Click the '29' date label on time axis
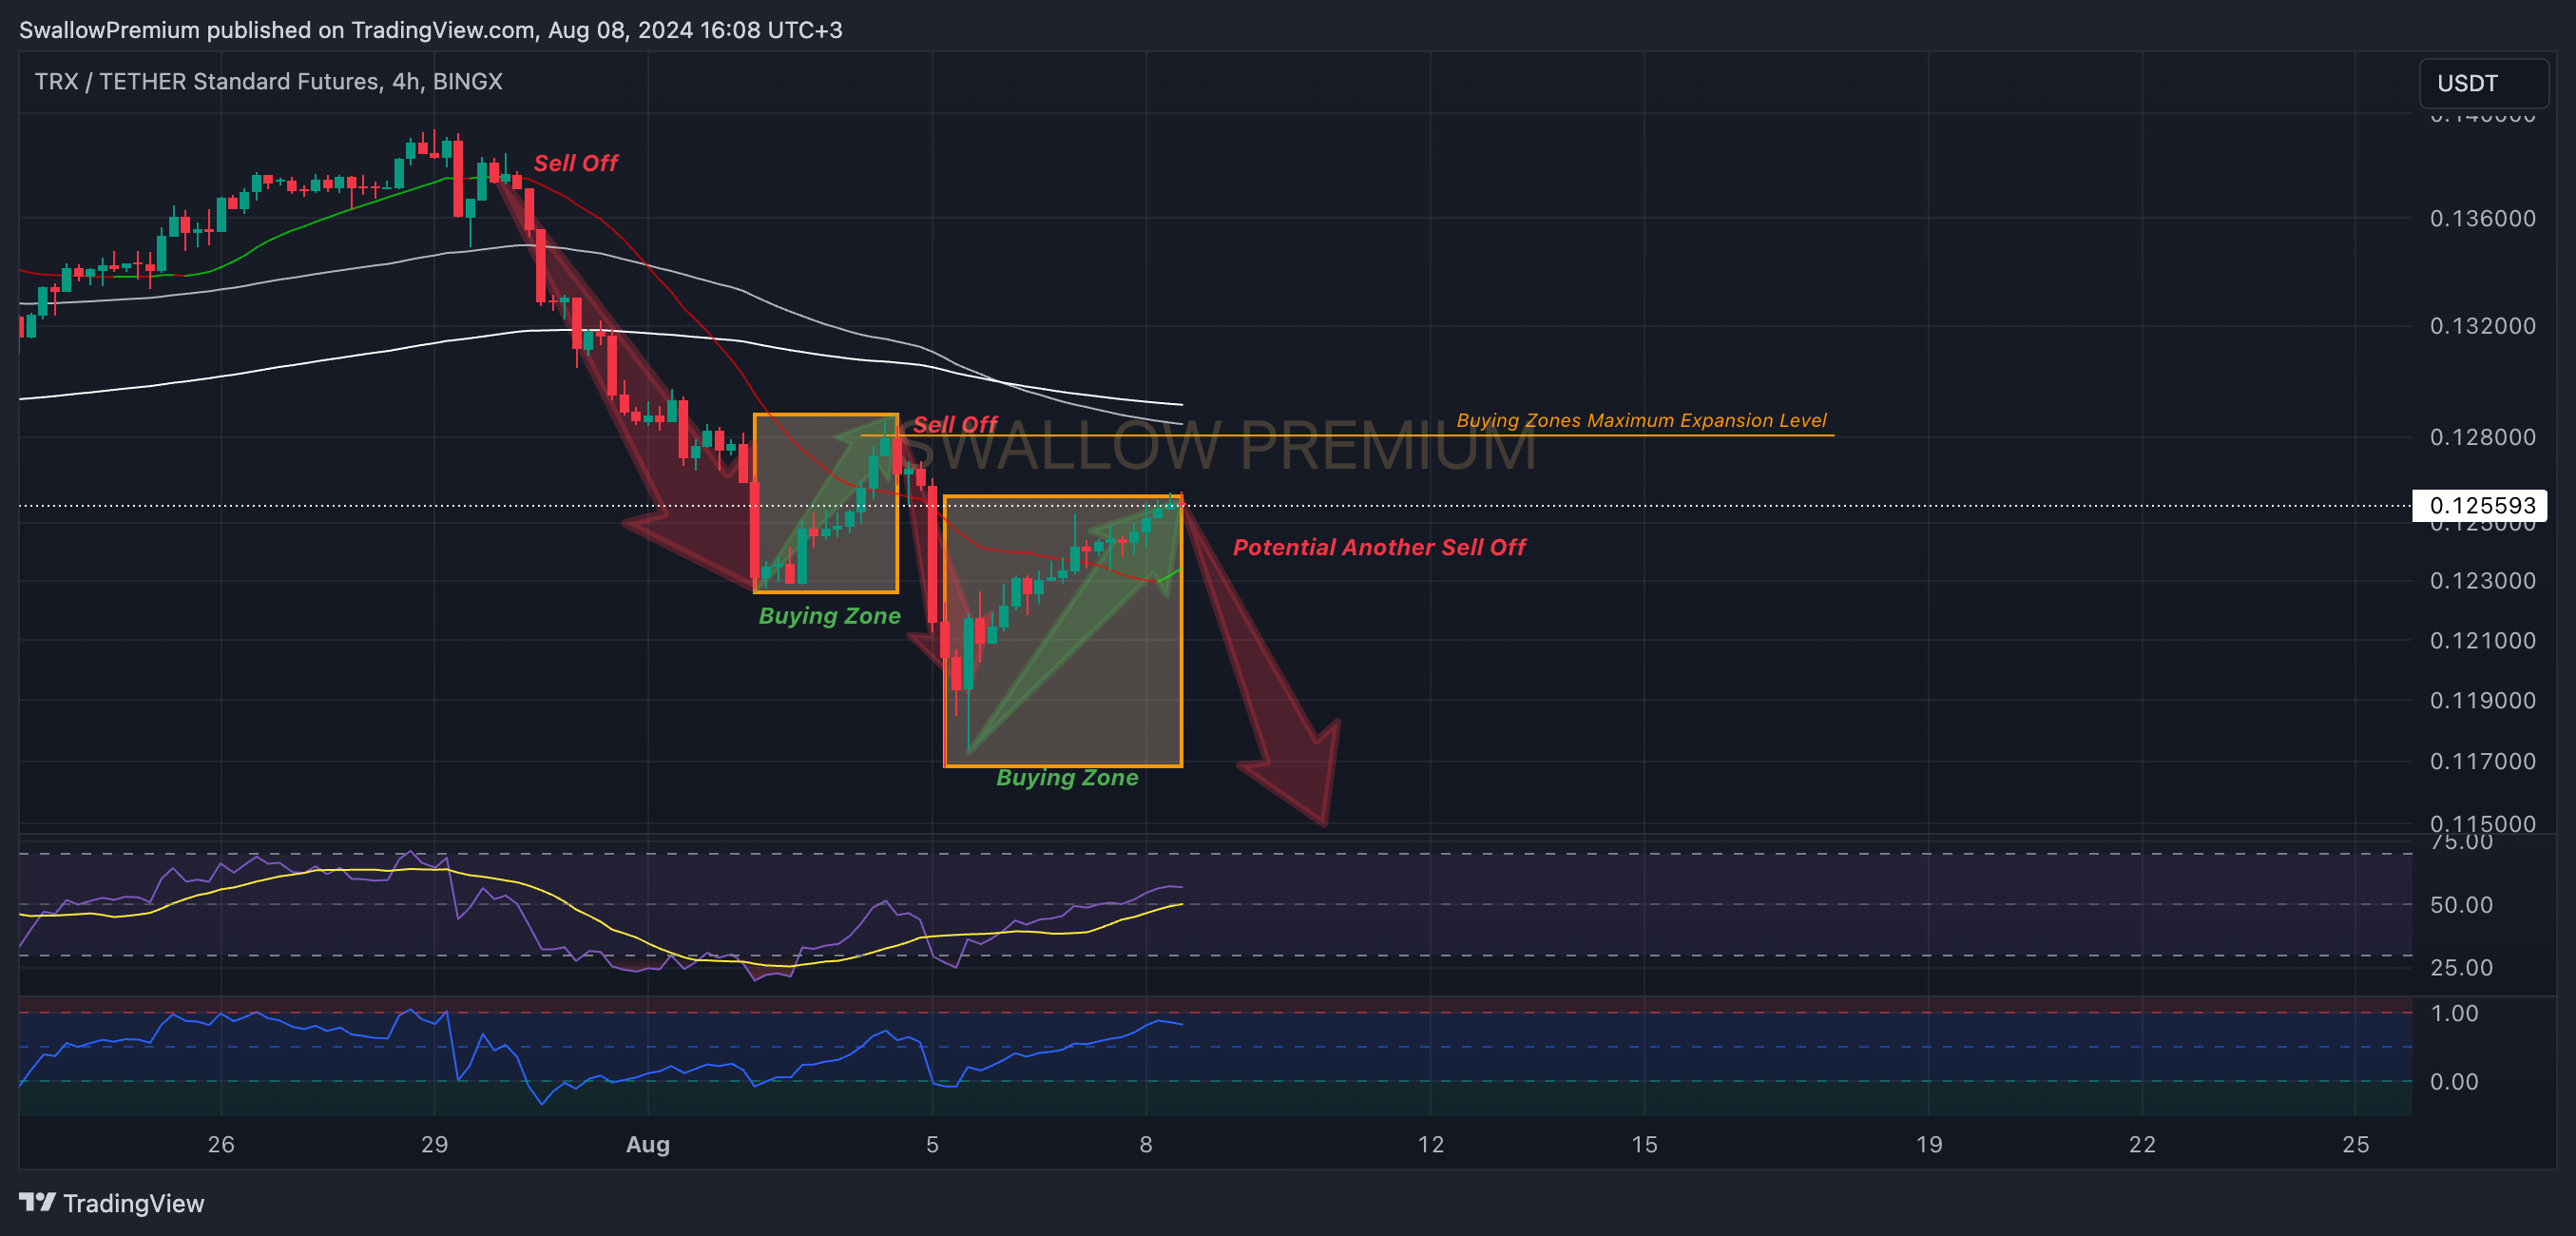Viewport: 2576px width, 1236px height. (x=434, y=1144)
